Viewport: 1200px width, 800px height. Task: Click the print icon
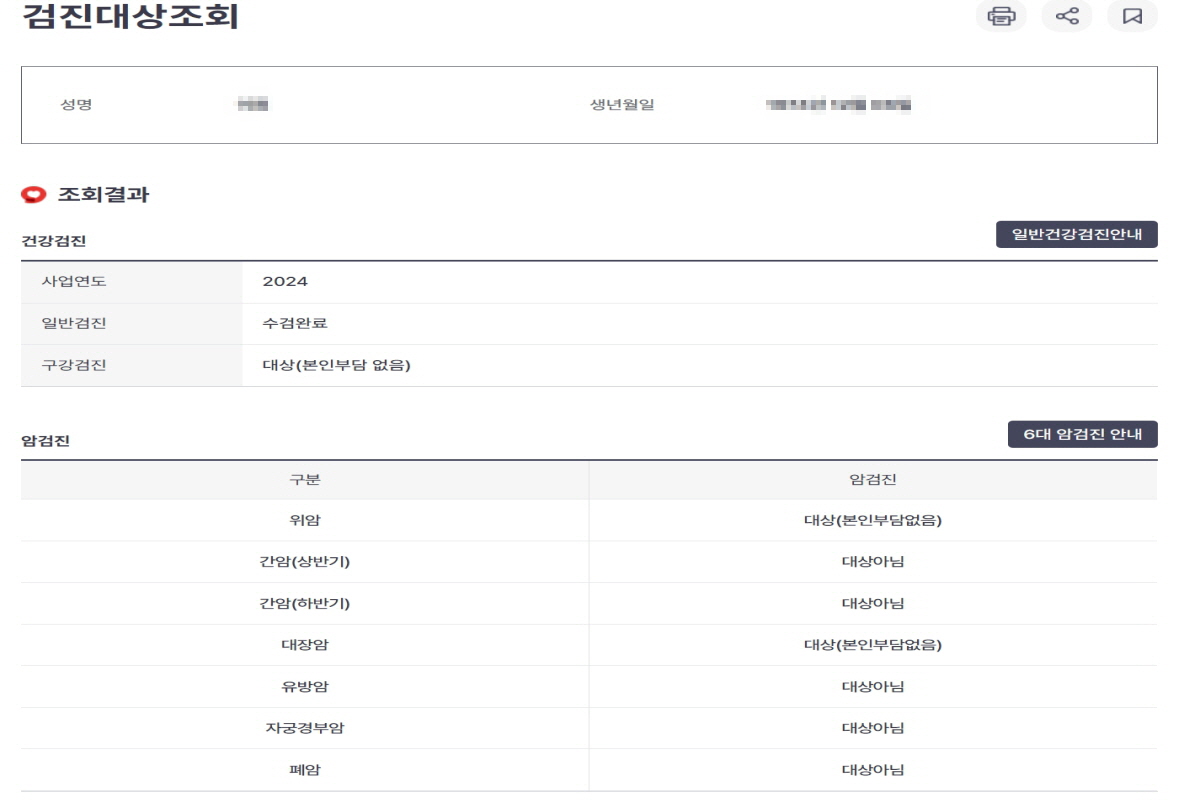1000,17
